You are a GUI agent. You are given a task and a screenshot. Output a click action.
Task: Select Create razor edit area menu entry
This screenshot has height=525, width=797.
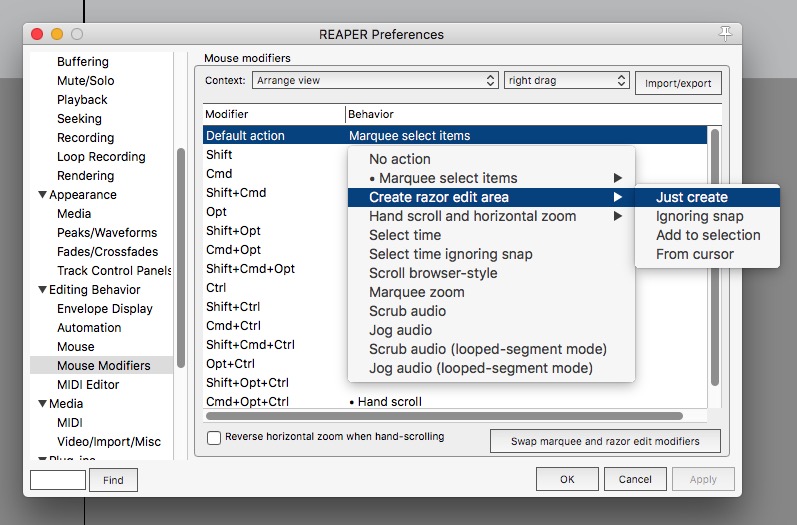(491, 197)
